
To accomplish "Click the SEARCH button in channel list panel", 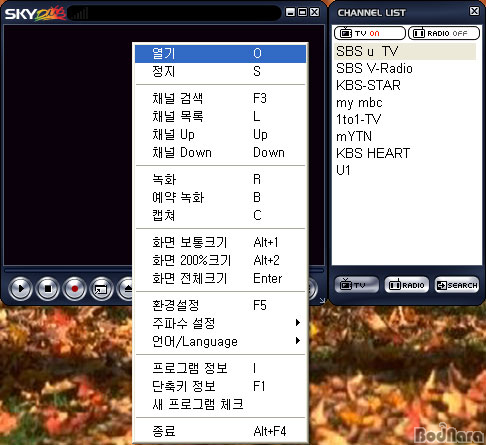I will [x=457, y=285].
